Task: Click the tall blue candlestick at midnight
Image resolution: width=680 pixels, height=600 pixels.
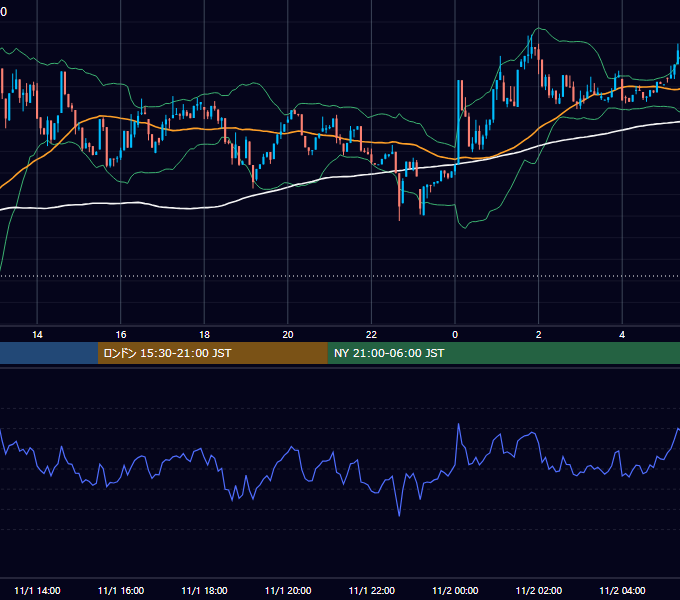Action: [x=458, y=122]
